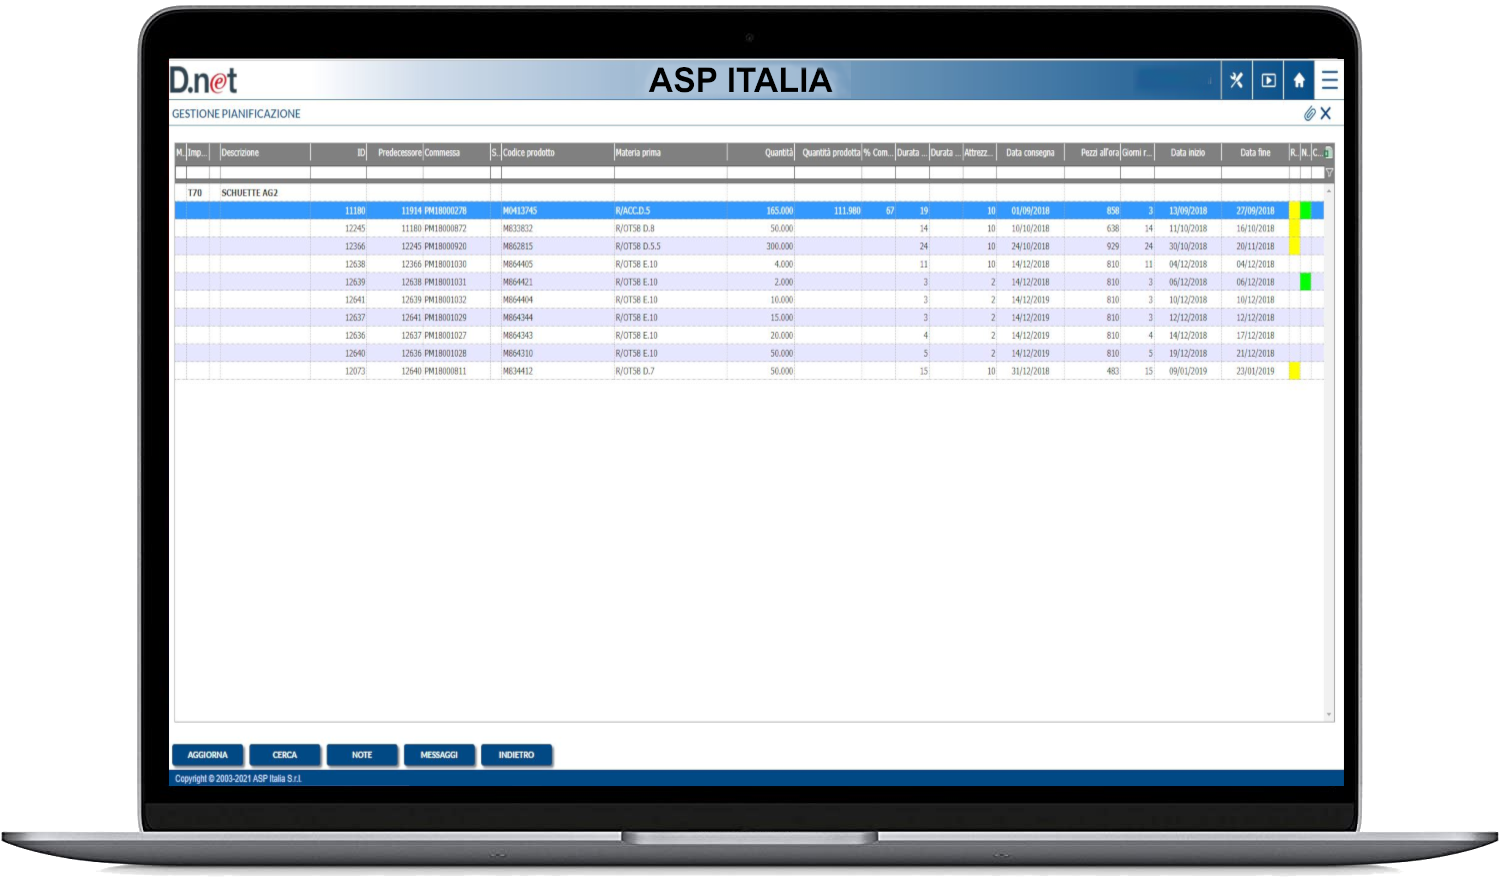Go to the home page icon

click(1299, 80)
